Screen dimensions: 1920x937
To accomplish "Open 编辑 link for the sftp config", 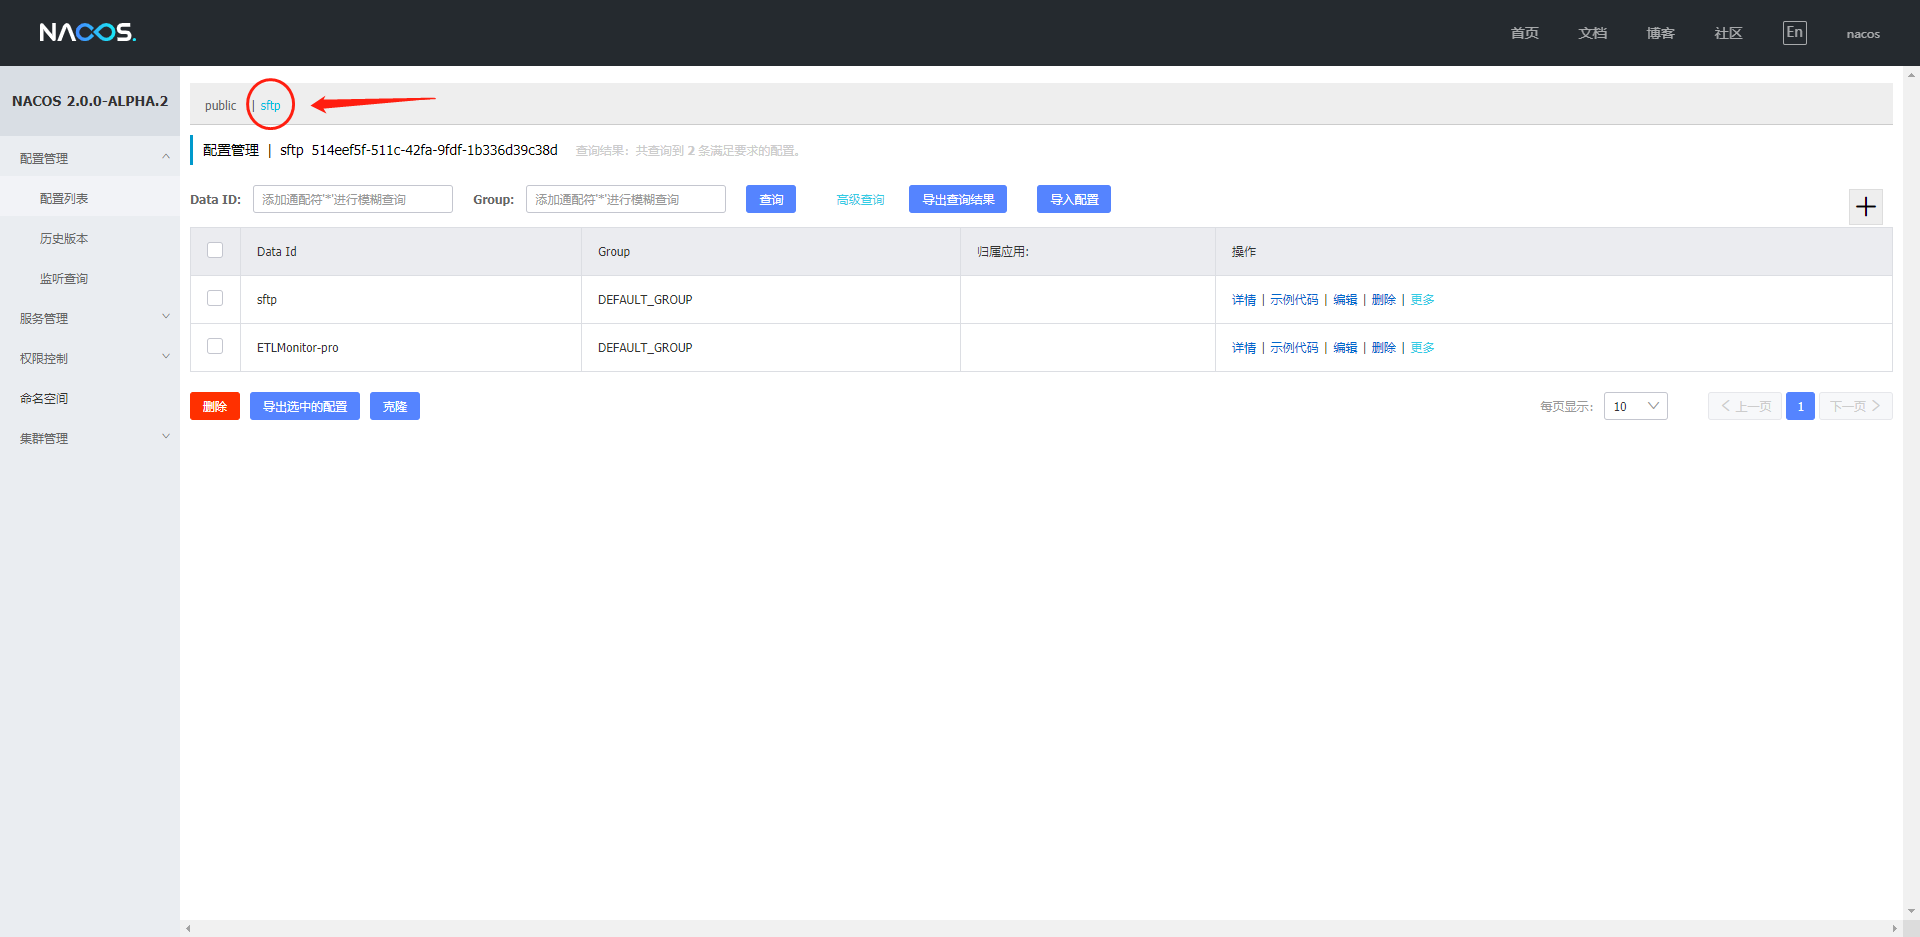I will click(x=1345, y=300).
